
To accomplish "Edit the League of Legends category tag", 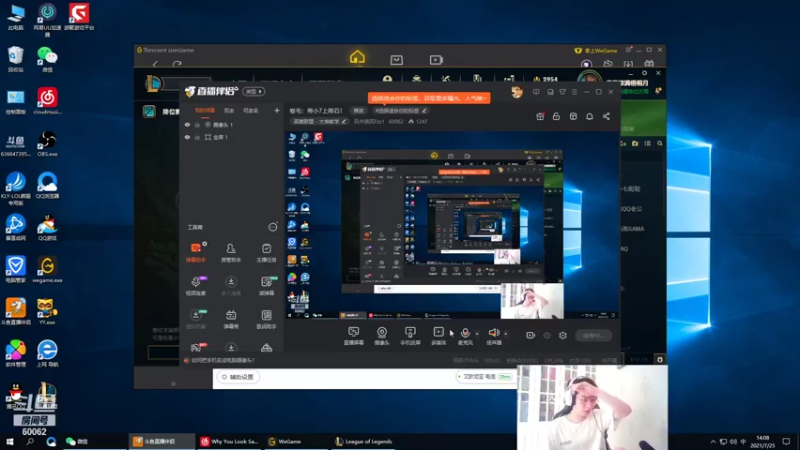I will pos(319,121).
